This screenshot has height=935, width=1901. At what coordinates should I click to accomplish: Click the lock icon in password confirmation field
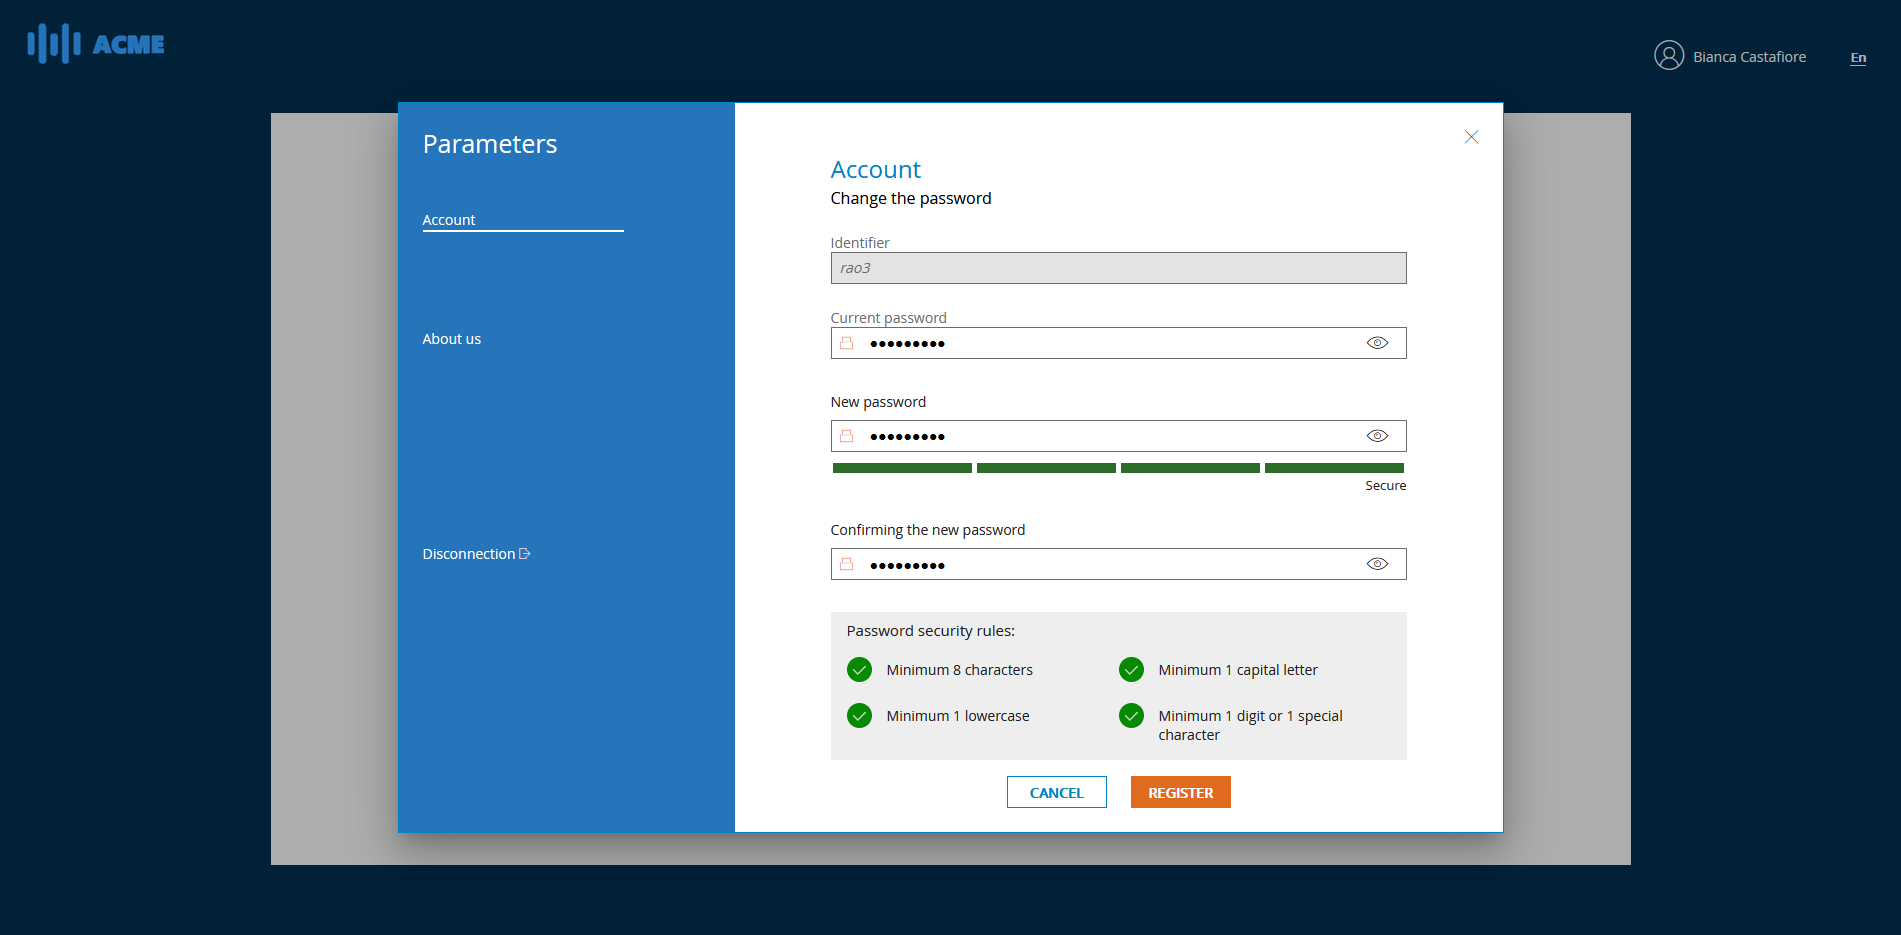[x=846, y=563]
